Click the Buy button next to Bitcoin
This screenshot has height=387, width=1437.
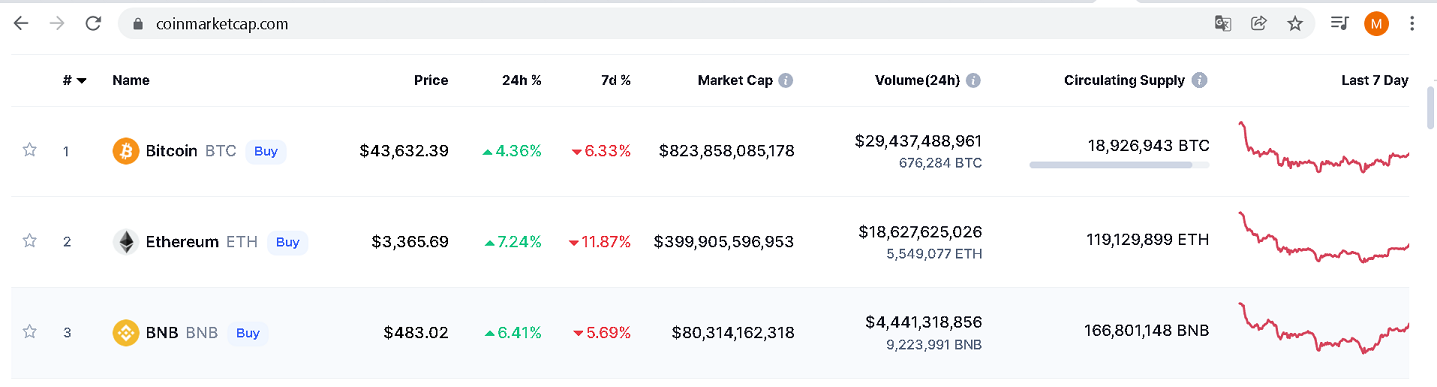tap(266, 151)
